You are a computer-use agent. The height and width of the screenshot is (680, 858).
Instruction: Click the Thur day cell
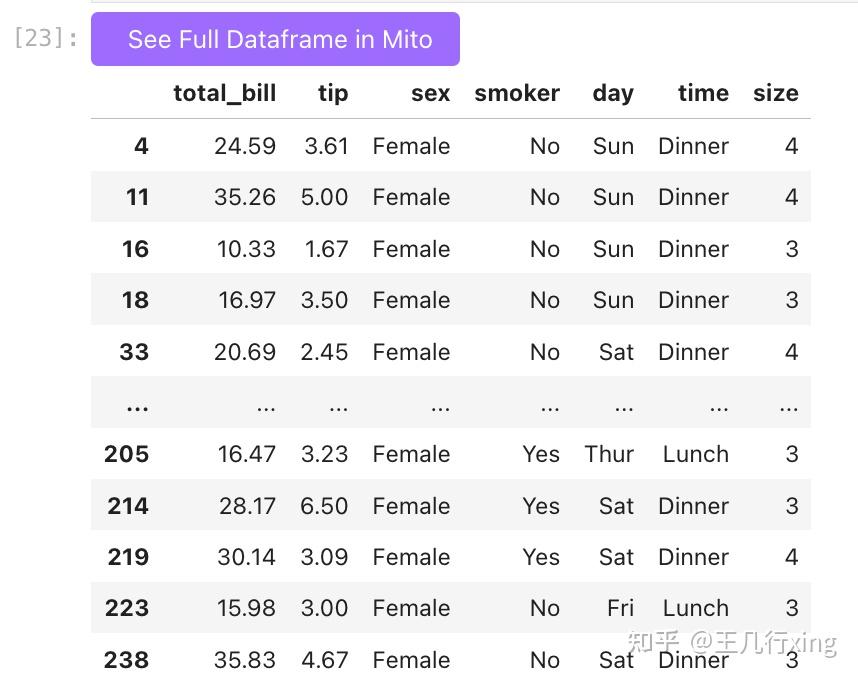click(609, 454)
